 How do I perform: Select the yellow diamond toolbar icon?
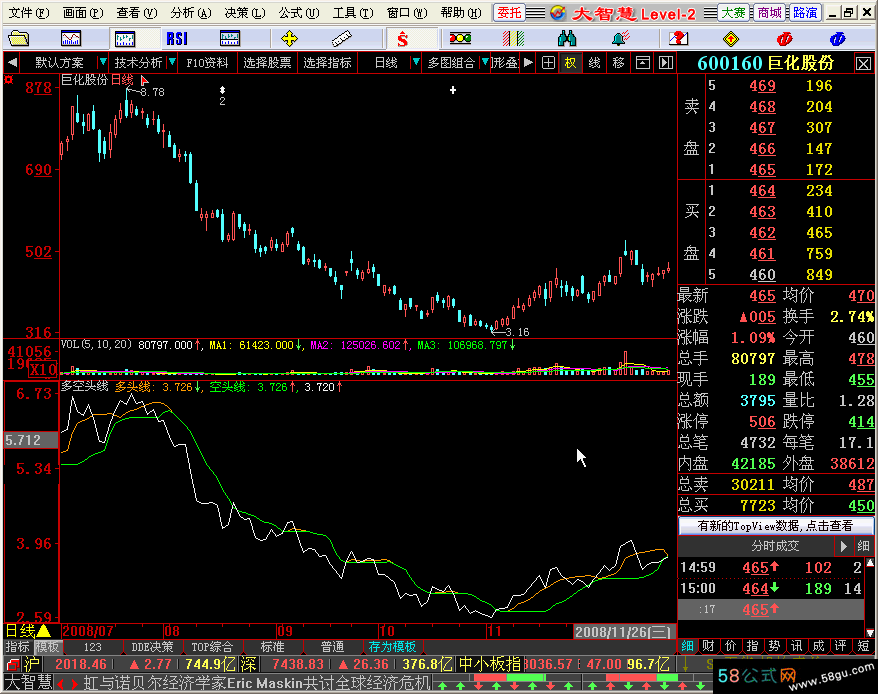(731, 39)
